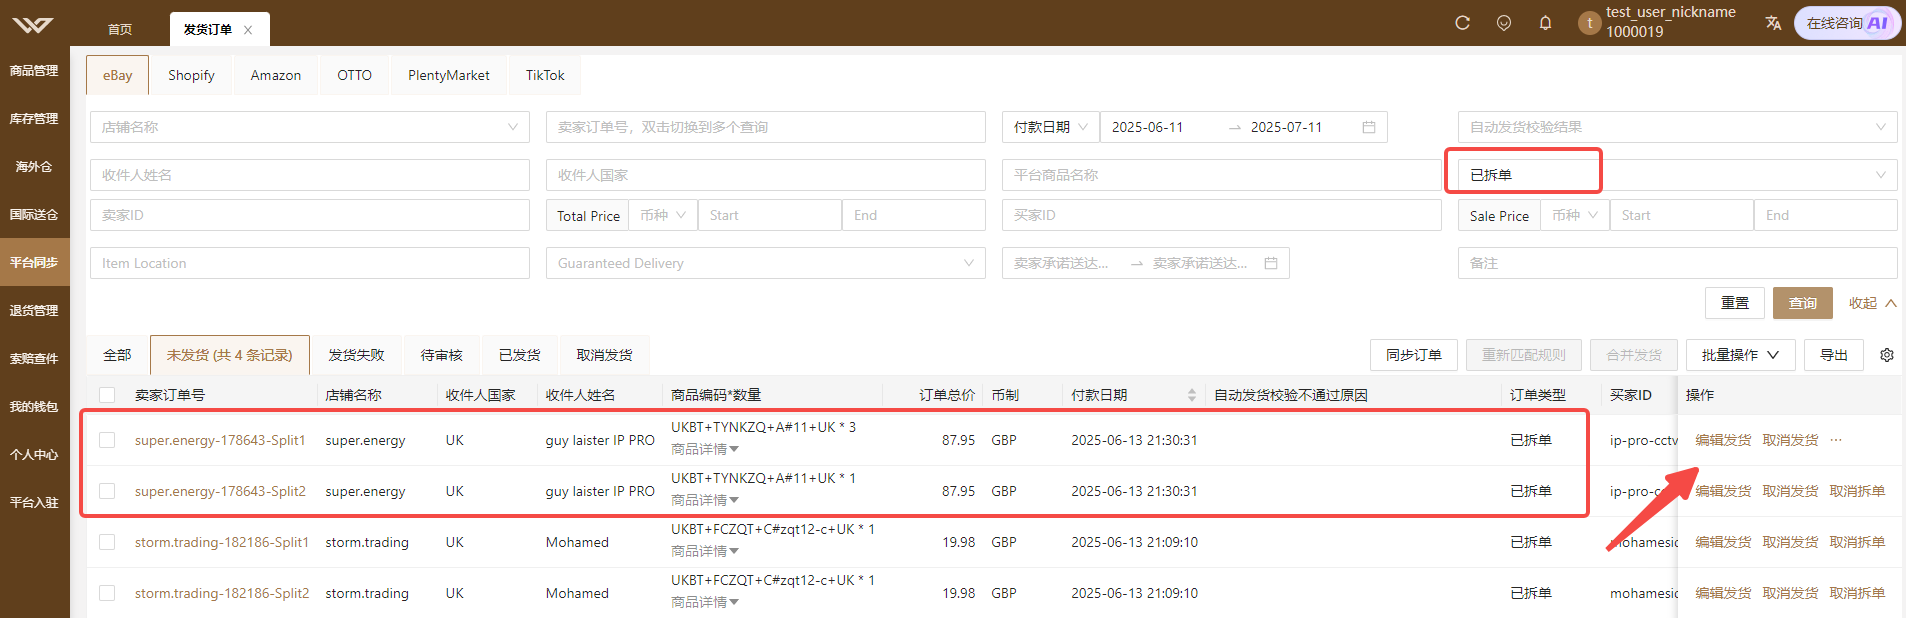1906x618 pixels.
Task: Focus the Item Location input field
Action: tap(310, 263)
